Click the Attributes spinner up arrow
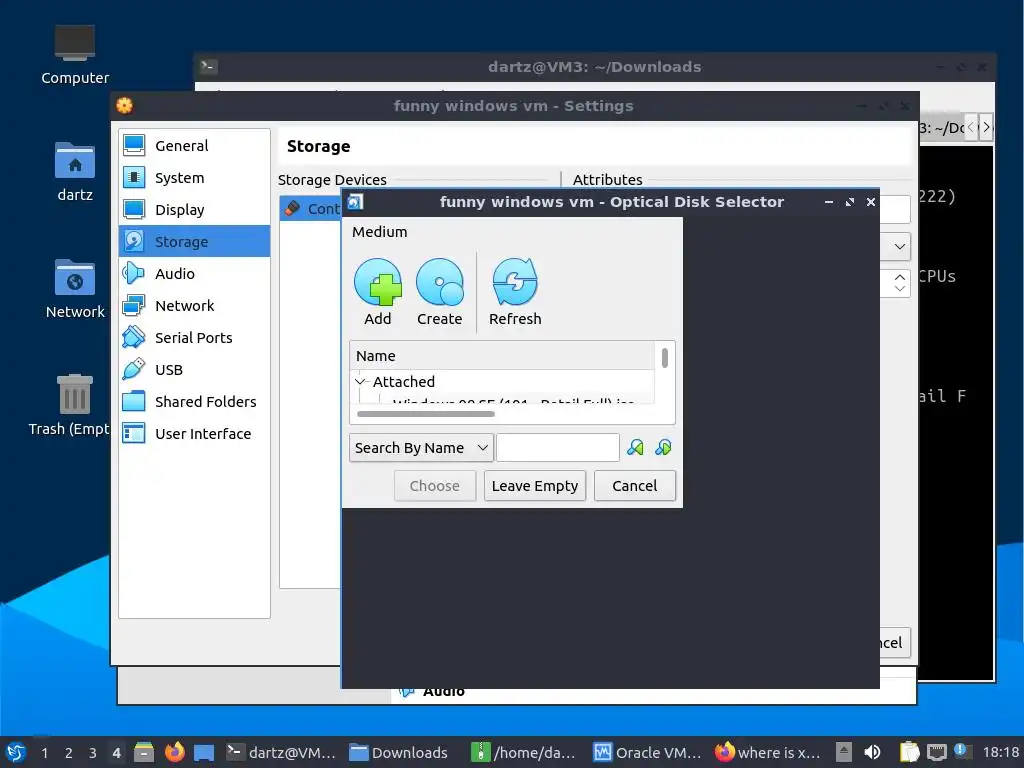 click(x=900, y=277)
